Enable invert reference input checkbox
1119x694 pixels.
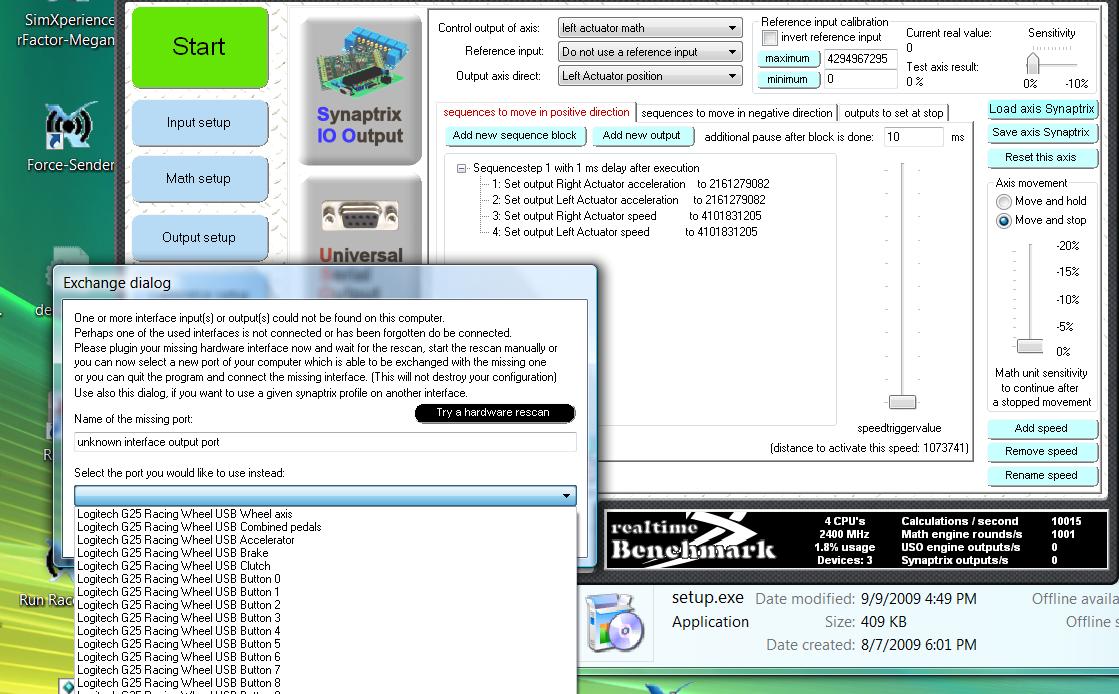(770, 38)
